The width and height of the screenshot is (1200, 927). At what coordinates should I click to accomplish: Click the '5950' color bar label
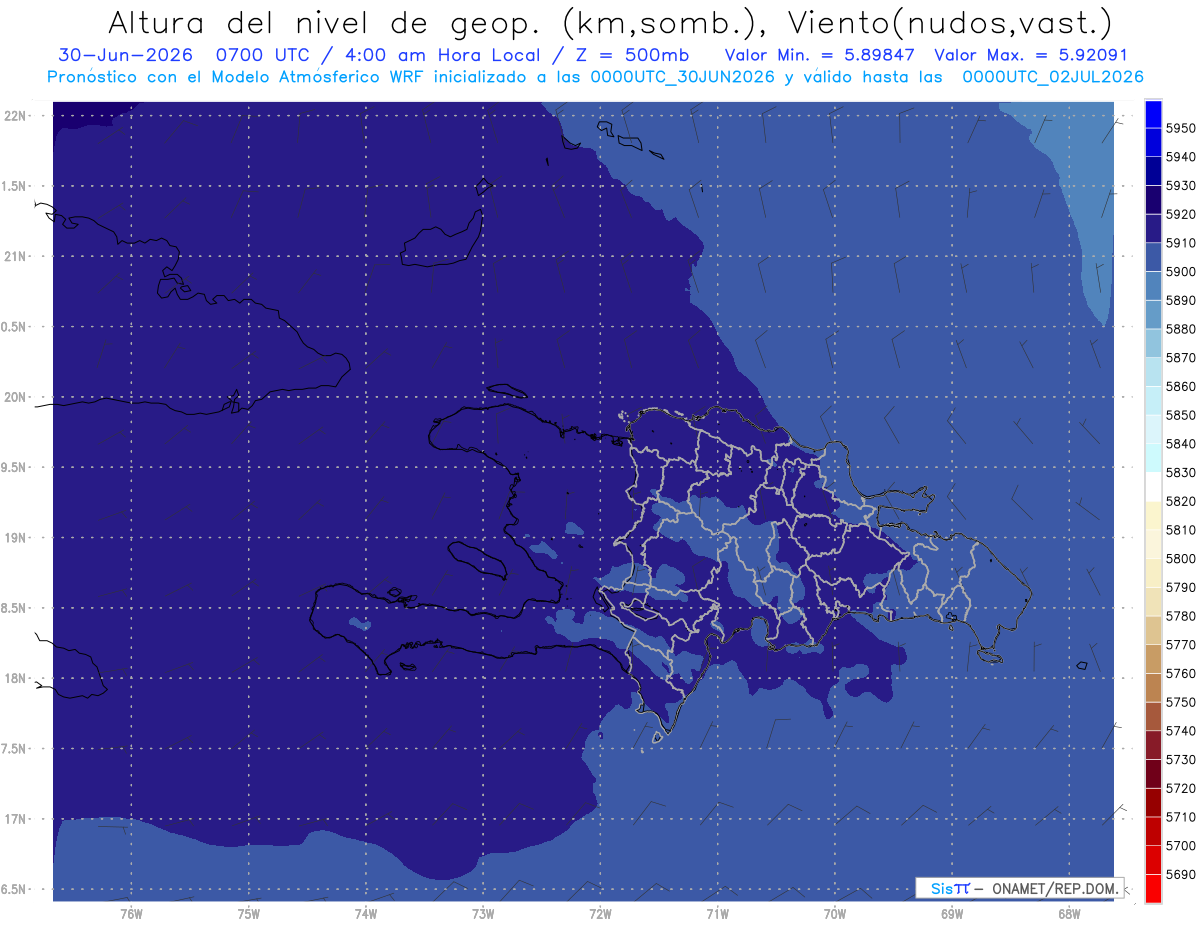coord(1180,128)
